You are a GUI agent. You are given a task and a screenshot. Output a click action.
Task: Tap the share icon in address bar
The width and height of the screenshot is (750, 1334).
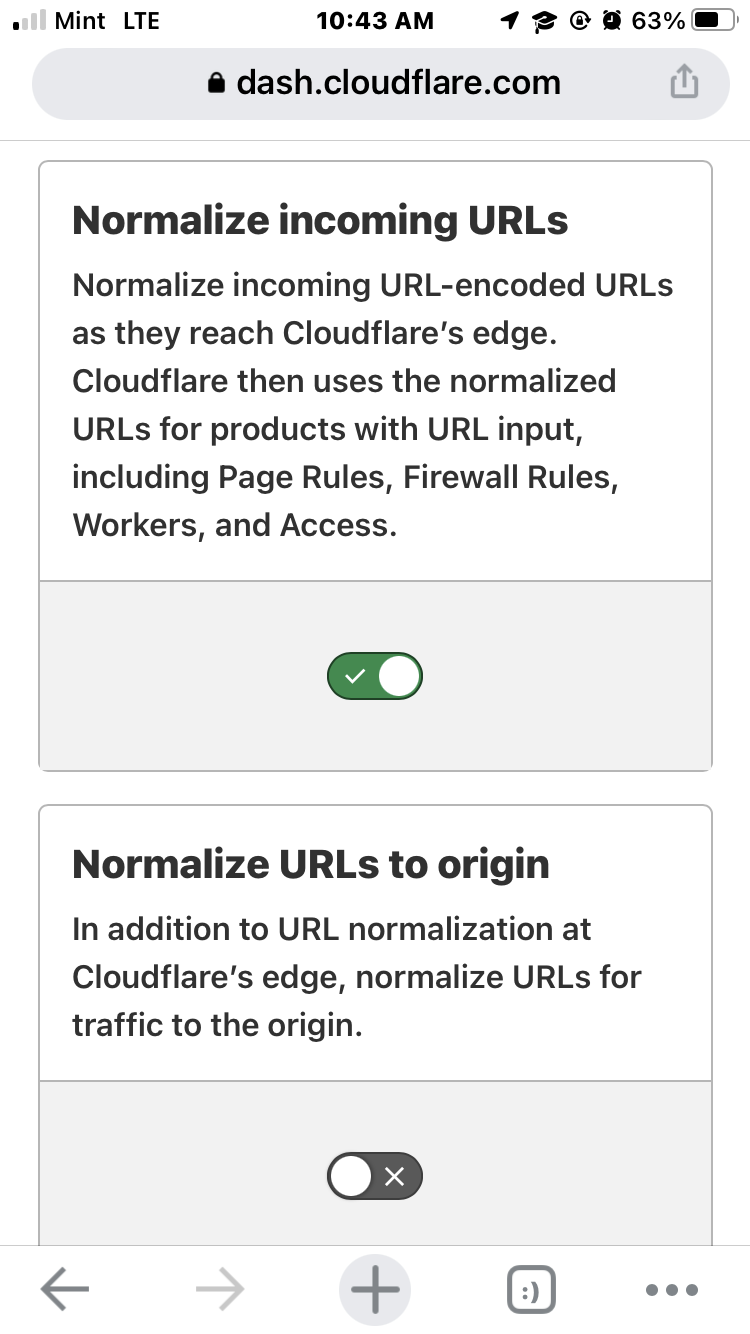pos(683,83)
